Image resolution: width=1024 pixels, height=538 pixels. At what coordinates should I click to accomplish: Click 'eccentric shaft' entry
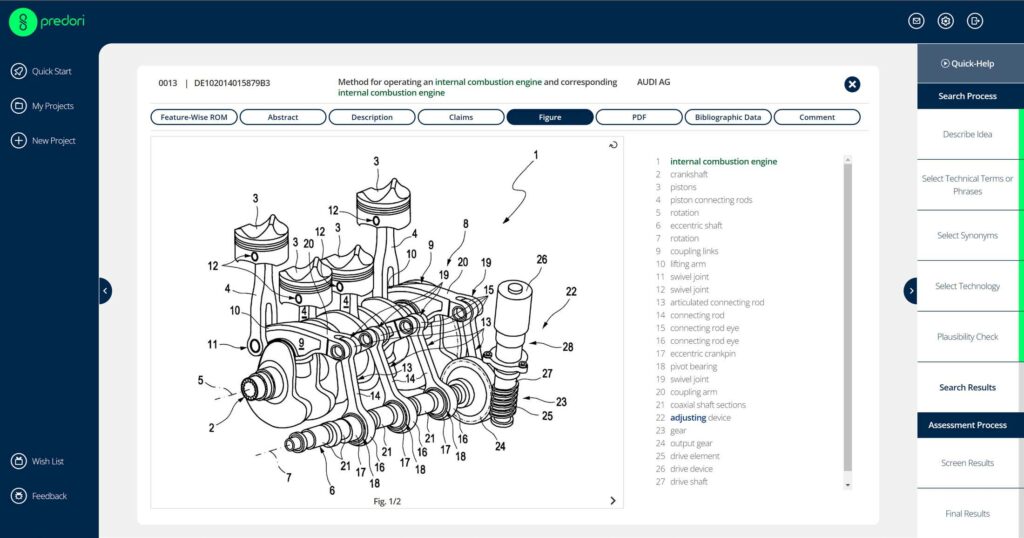696,225
